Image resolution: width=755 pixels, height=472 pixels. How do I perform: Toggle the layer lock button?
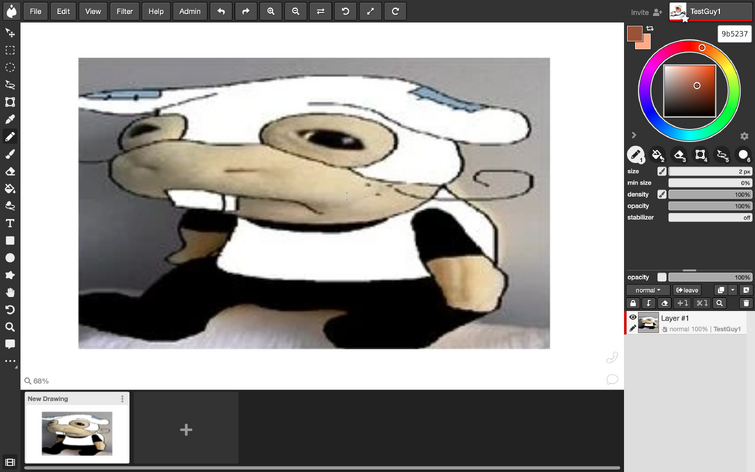click(633, 303)
